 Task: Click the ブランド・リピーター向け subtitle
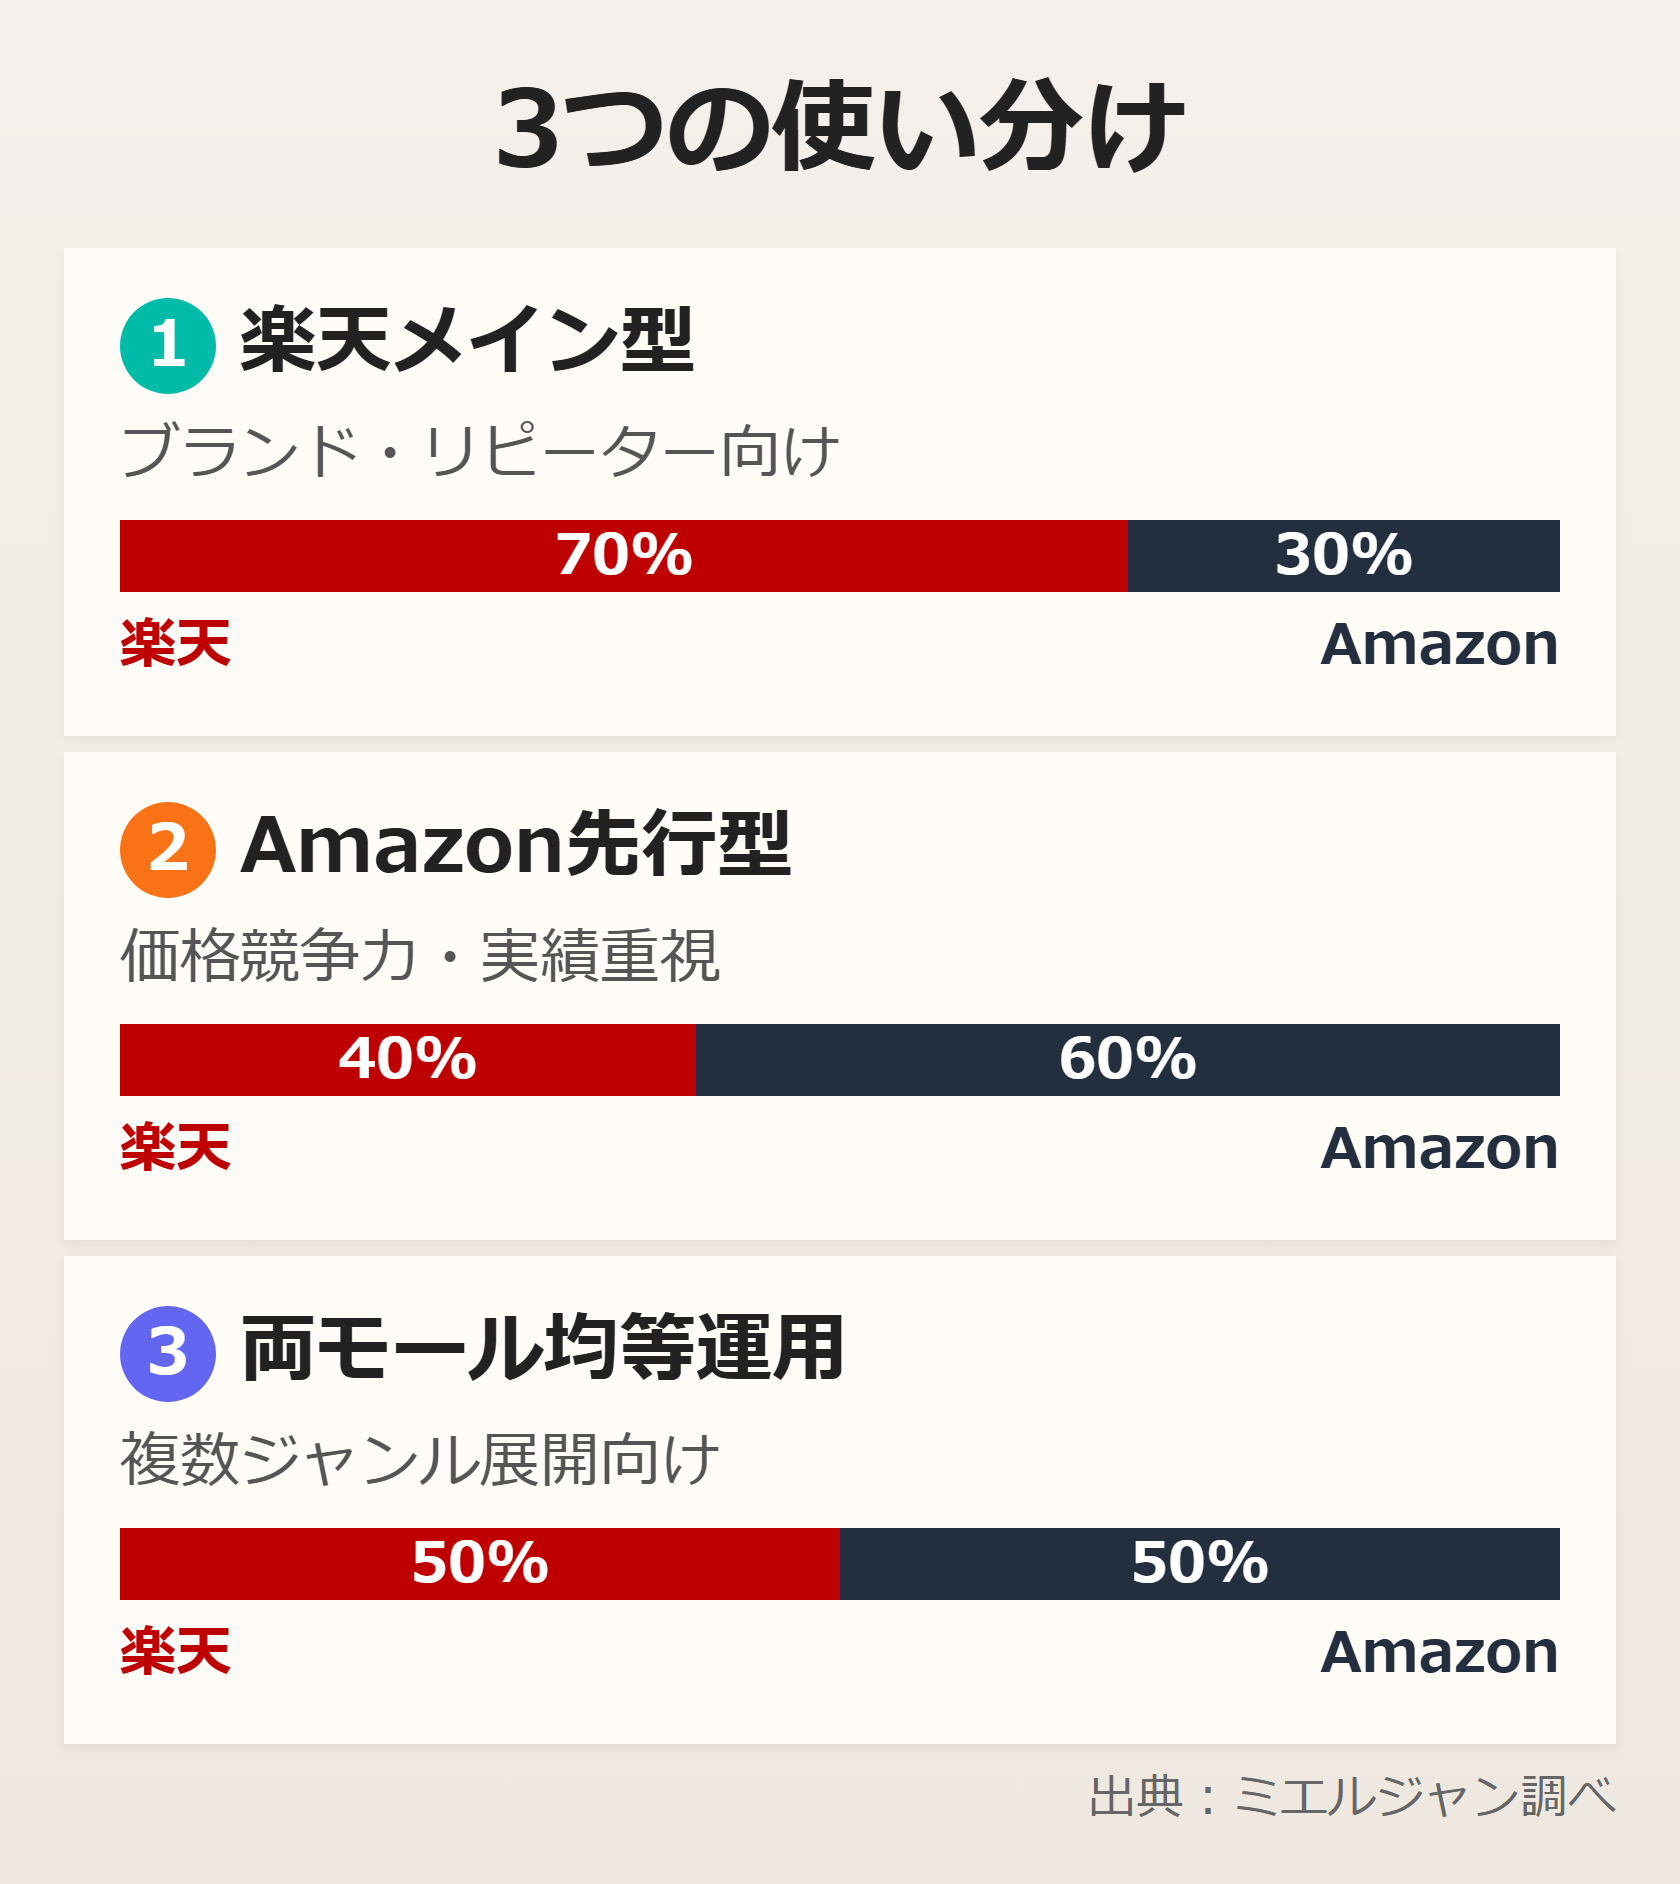coord(480,452)
